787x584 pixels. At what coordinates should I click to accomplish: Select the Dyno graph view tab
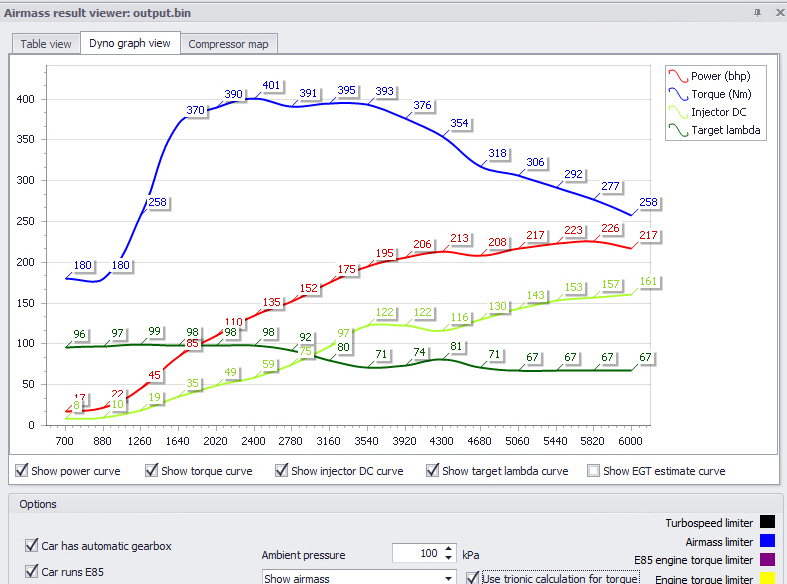pyautogui.click(x=129, y=43)
